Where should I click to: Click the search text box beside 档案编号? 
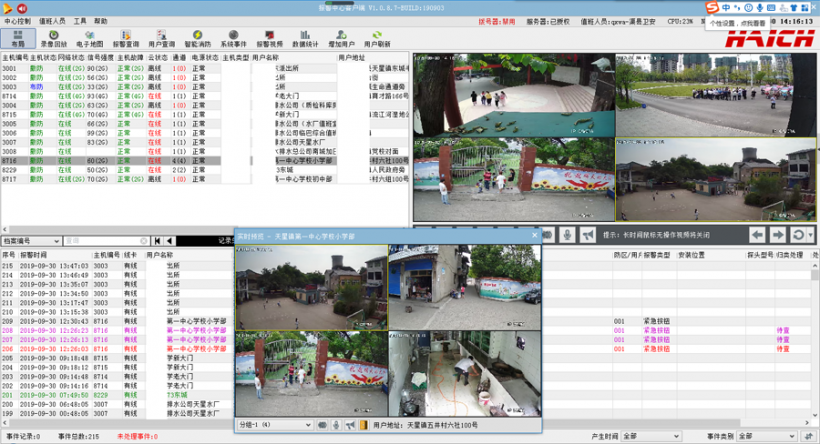pos(100,241)
